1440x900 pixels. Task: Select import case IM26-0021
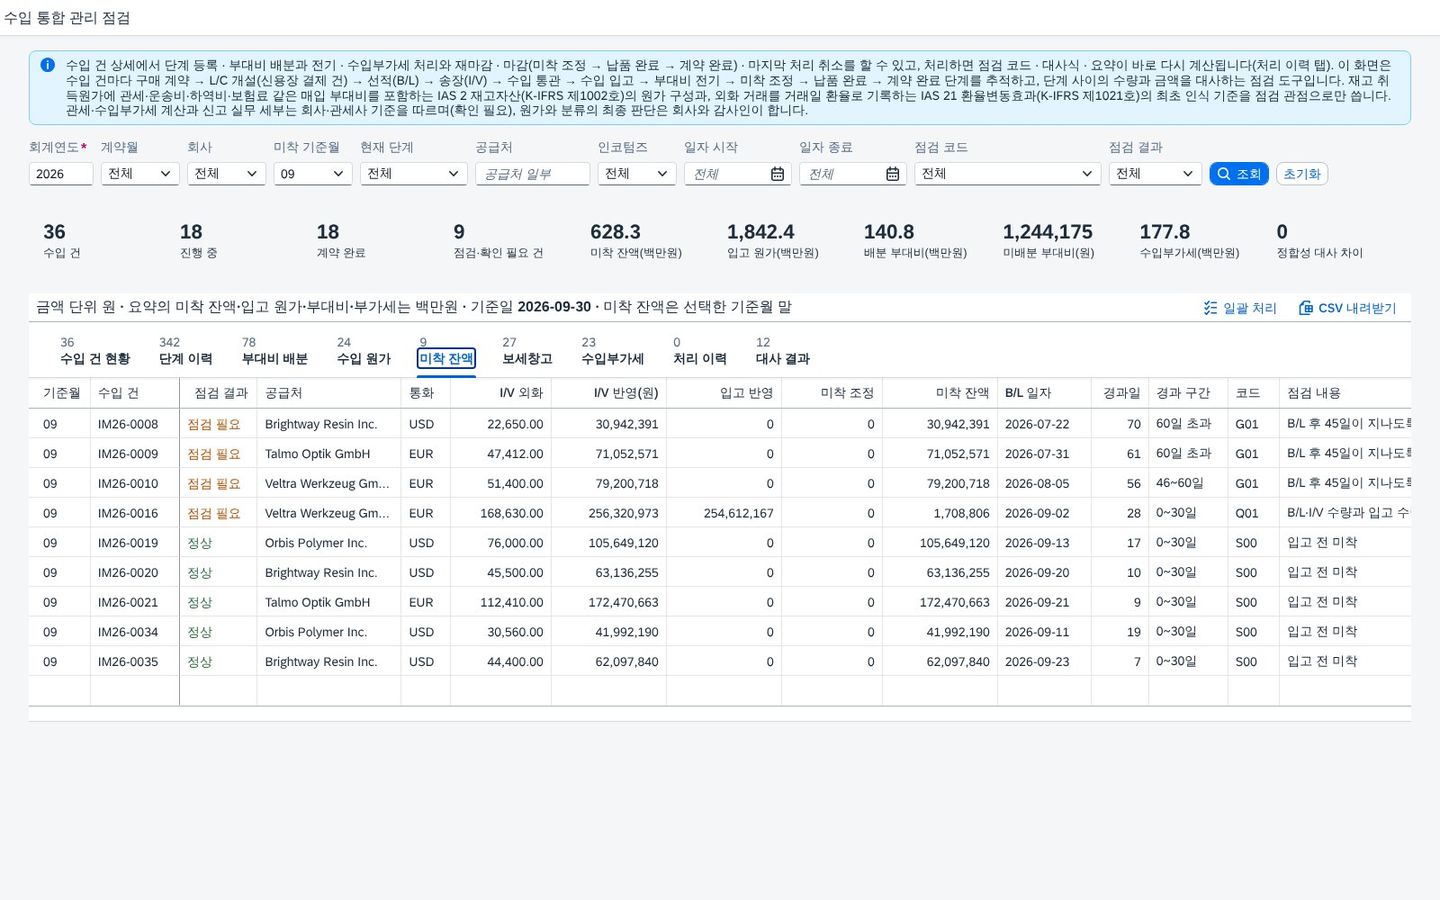(128, 602)
